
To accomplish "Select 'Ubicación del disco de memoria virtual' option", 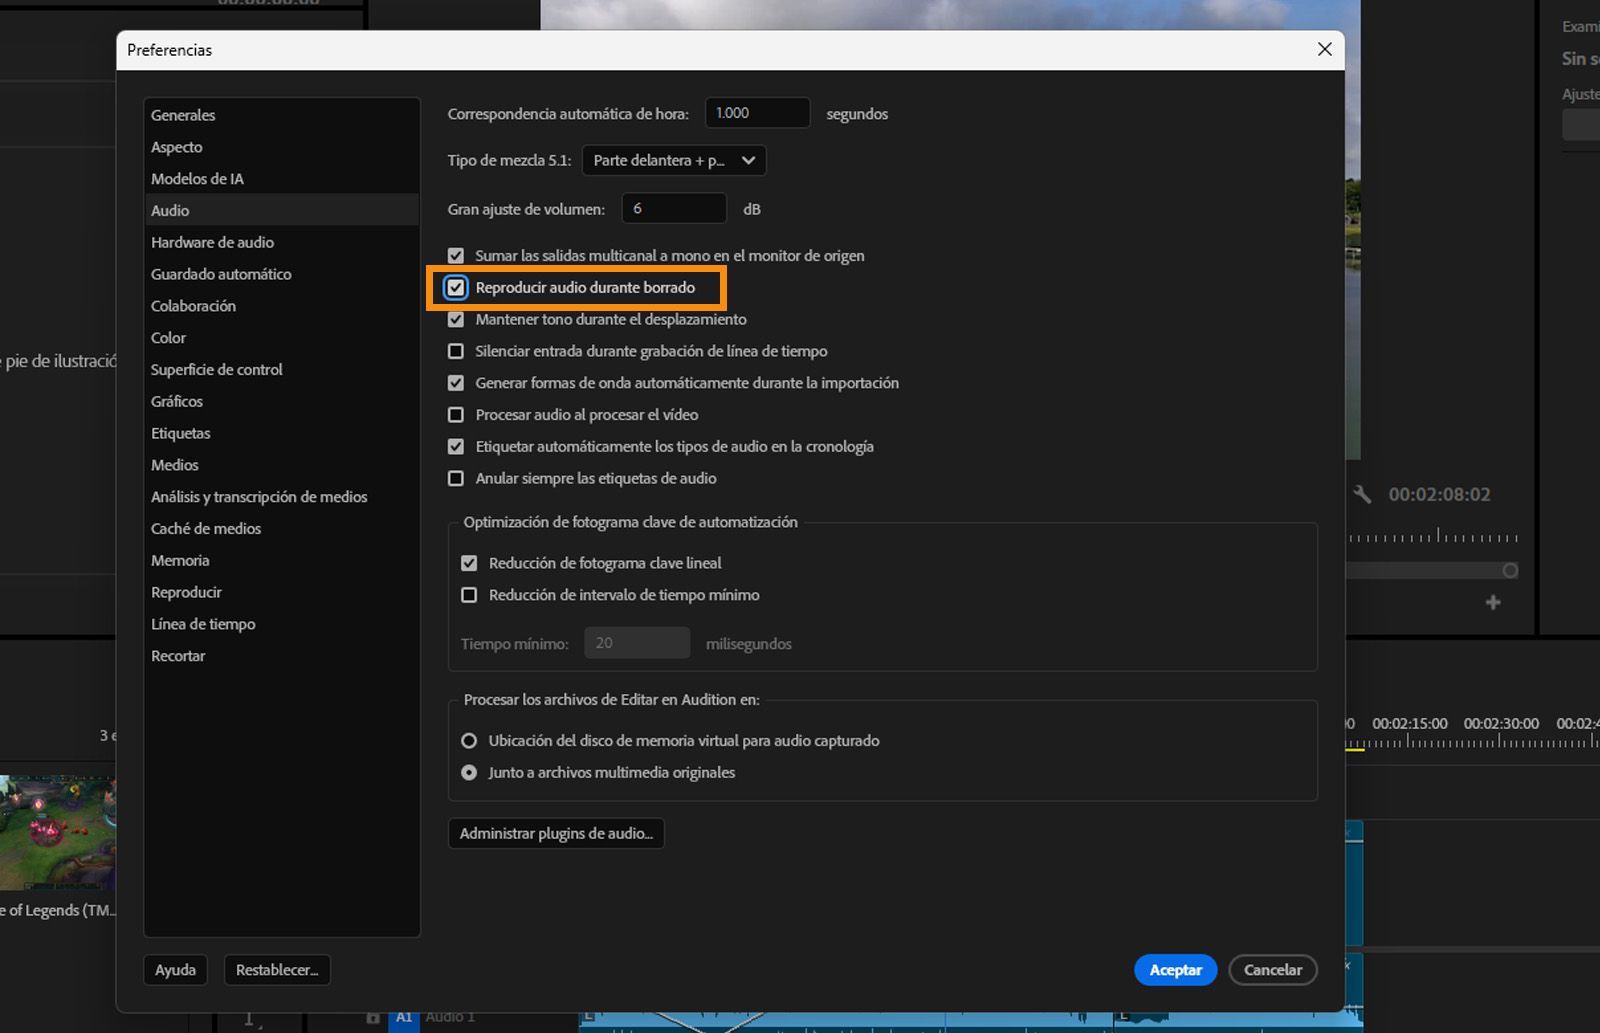I will 469,740.
